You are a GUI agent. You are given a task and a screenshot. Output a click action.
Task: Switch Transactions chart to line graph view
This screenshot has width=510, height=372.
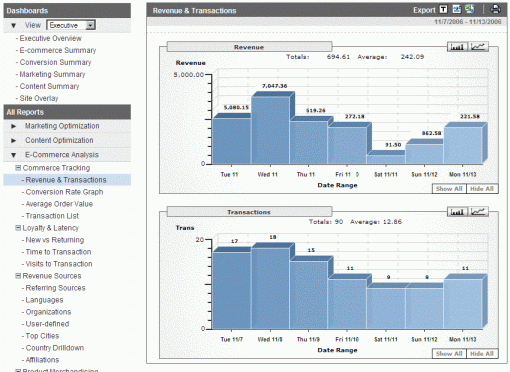pos(478,212)
